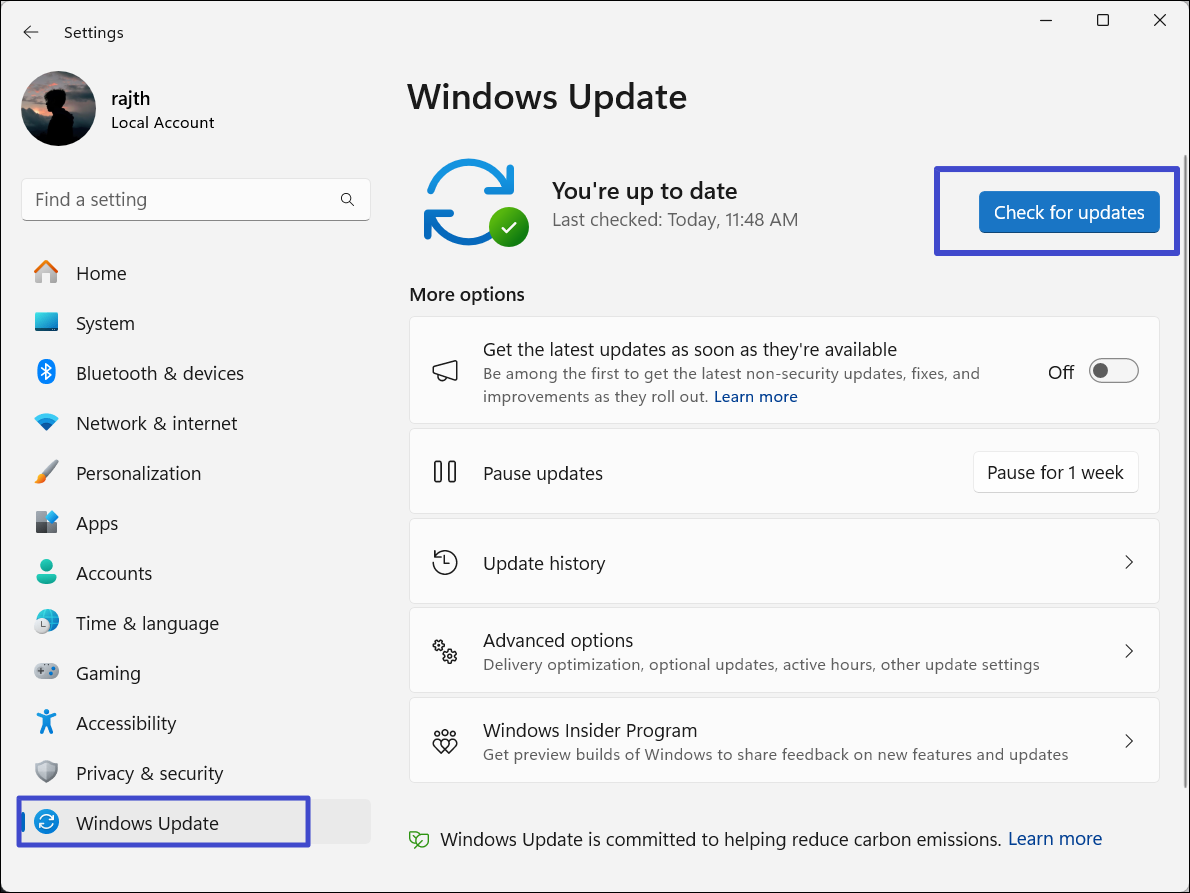Click Pause for 1 week button
Viewport: 1190px width, 893px height.
coord(1055,473)
